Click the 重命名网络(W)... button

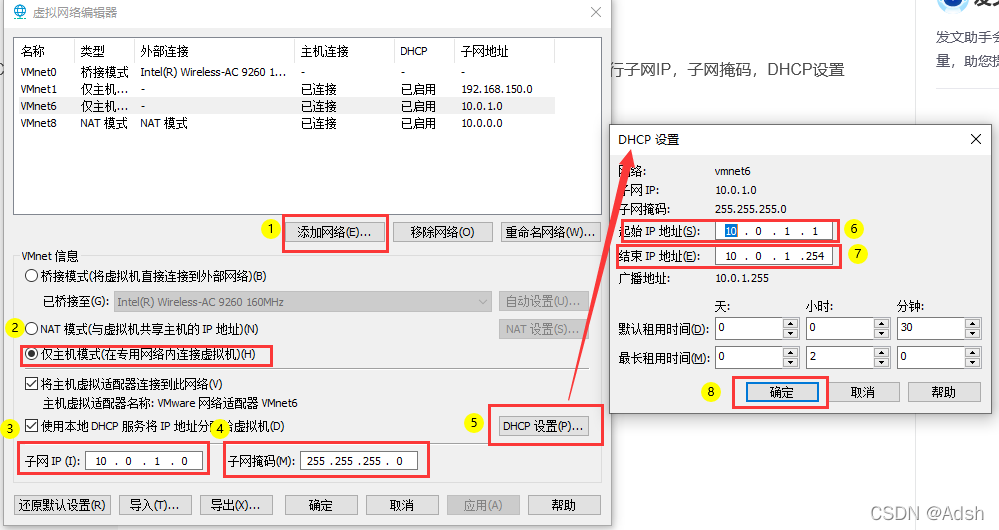point(550,233)
